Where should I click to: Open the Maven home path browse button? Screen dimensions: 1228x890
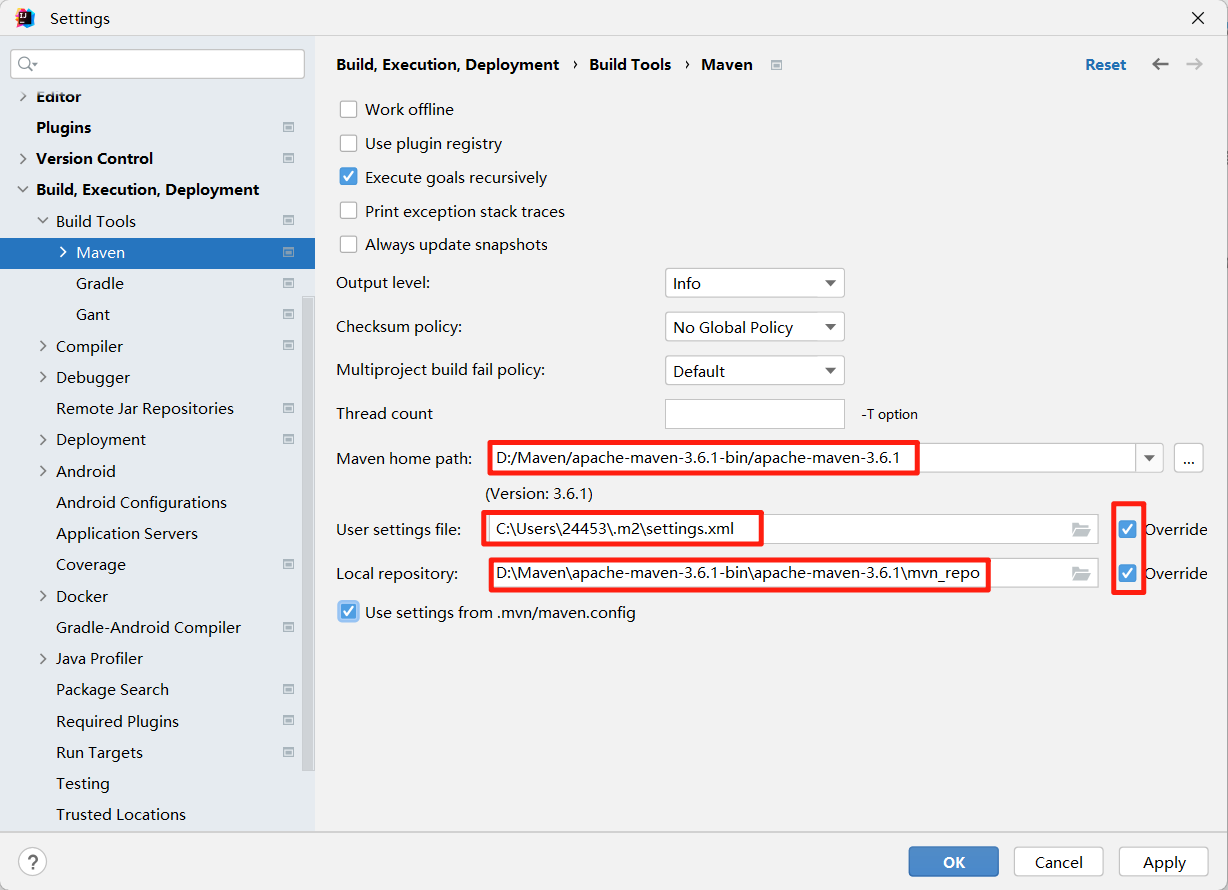(x=1188, y=458)
